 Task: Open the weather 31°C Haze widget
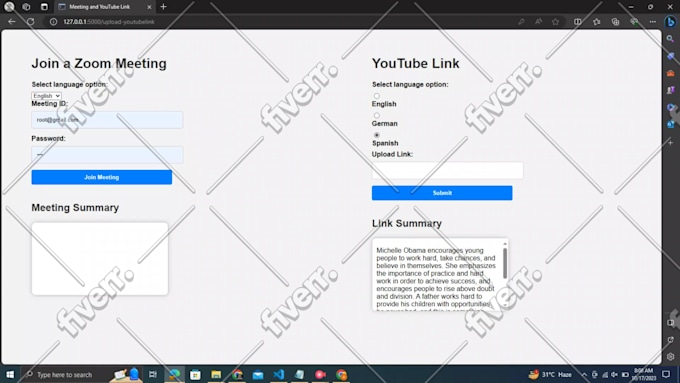[x=550, y=374]
